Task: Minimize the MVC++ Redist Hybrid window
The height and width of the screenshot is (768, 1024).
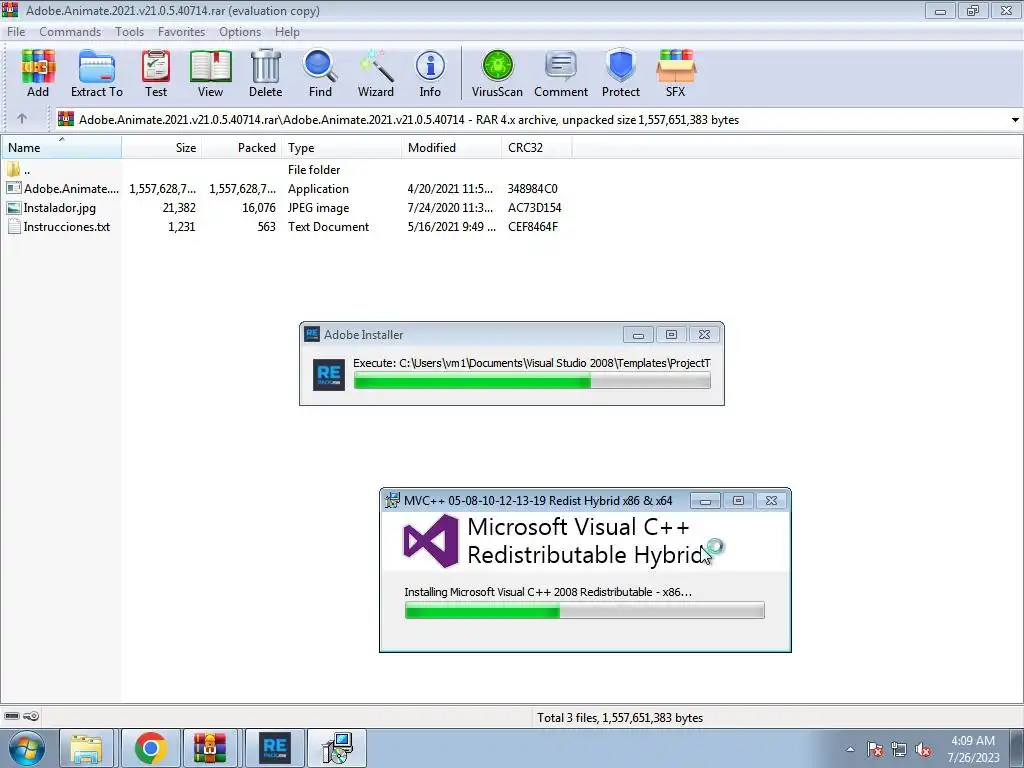Action: coord(705,501)
